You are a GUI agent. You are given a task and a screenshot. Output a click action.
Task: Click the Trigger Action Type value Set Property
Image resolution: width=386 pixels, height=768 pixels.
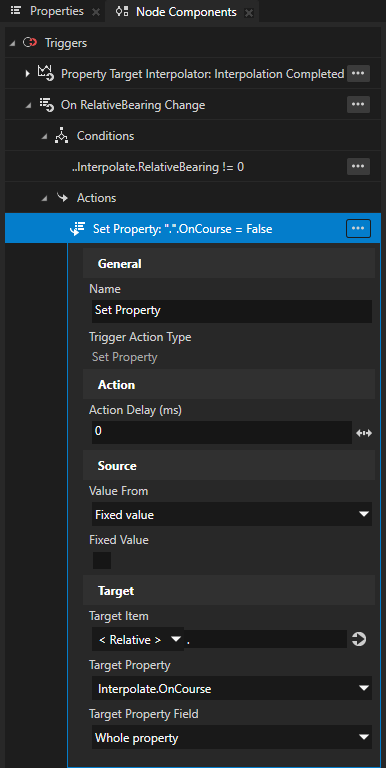[125, 357]
